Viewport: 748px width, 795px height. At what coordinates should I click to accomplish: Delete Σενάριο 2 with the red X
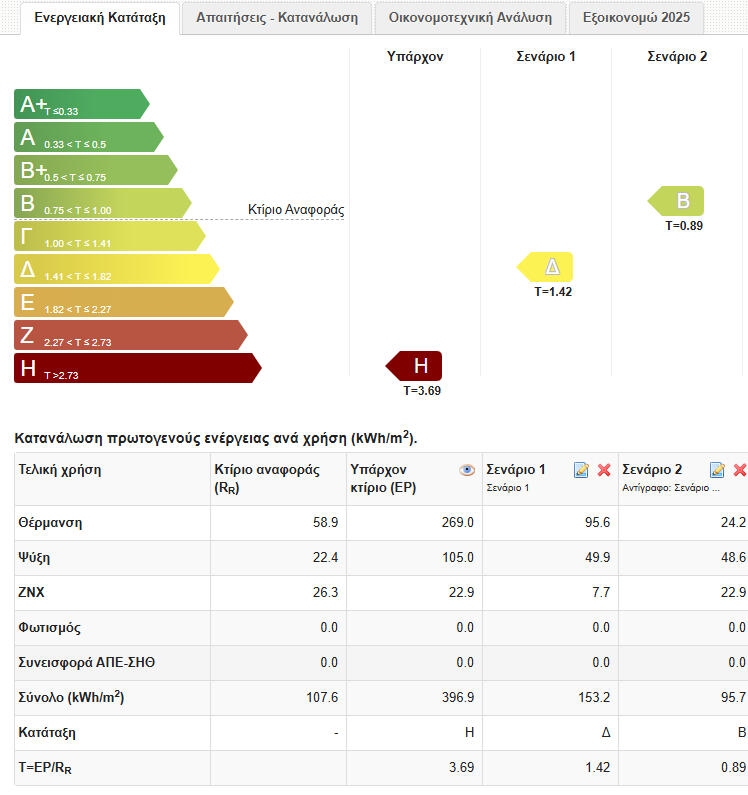point(740,470)
